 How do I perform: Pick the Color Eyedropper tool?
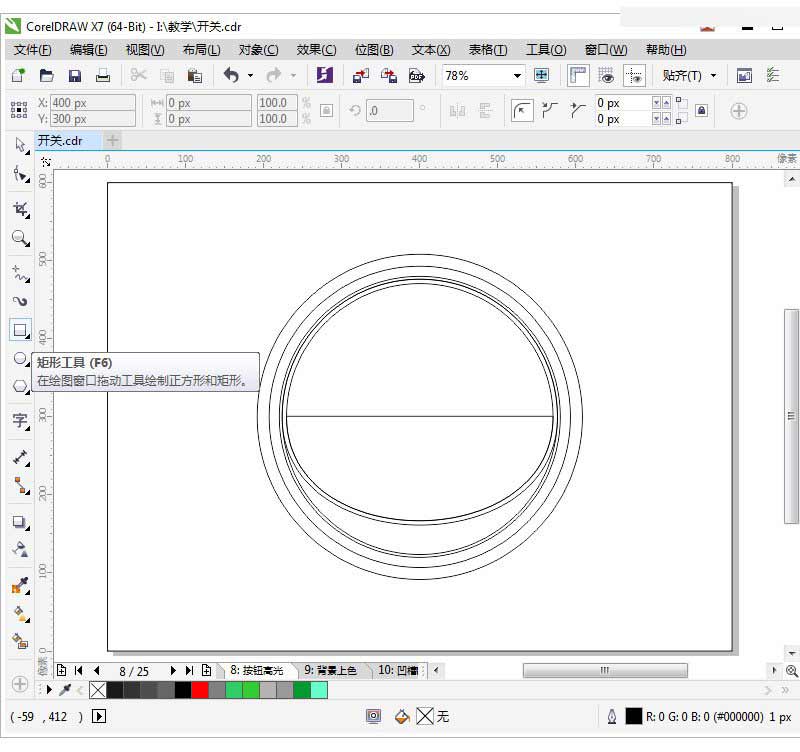click(x=20, y=585)
